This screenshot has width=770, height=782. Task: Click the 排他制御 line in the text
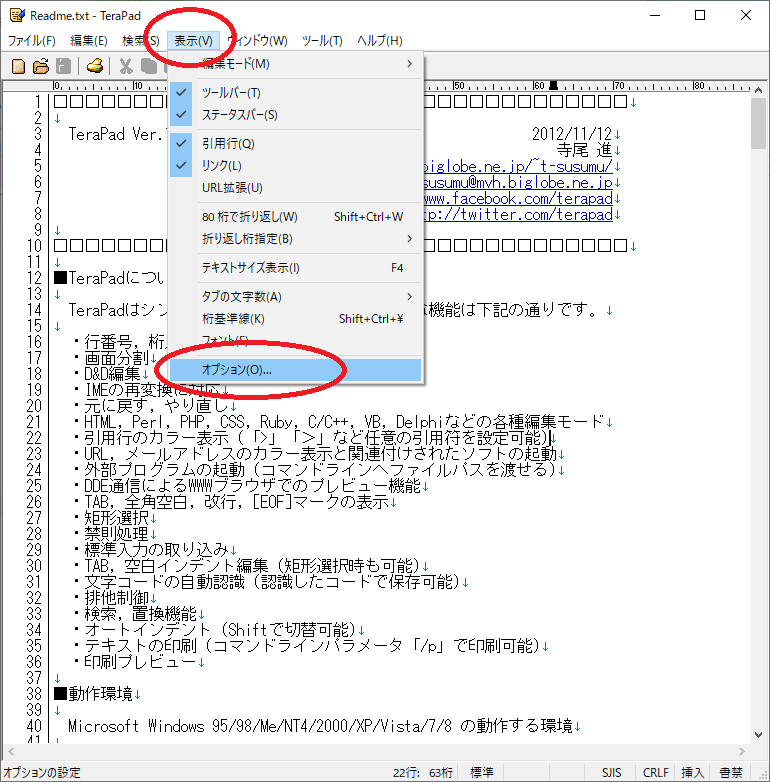[116, 597]
